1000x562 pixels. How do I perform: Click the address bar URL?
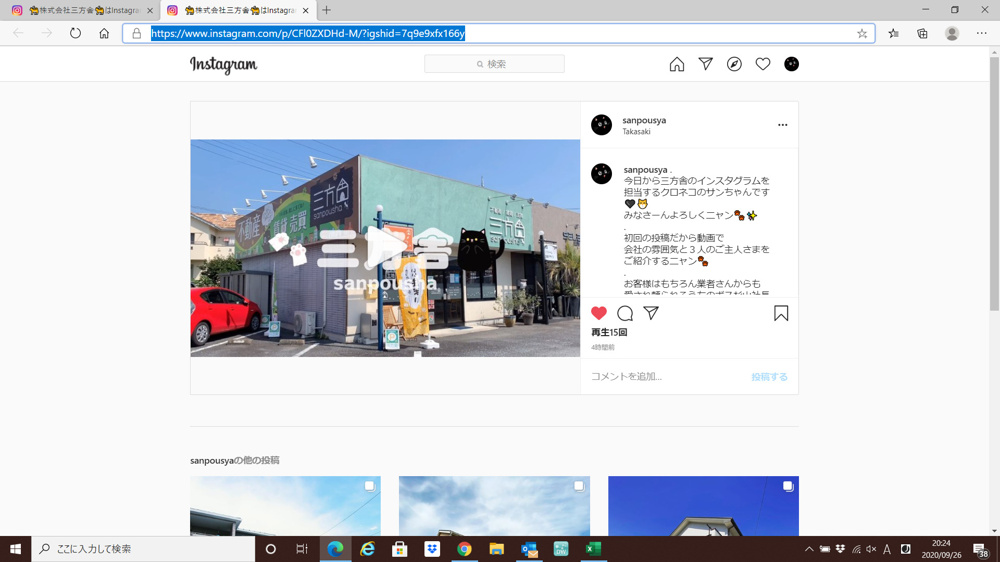[308, 33]
